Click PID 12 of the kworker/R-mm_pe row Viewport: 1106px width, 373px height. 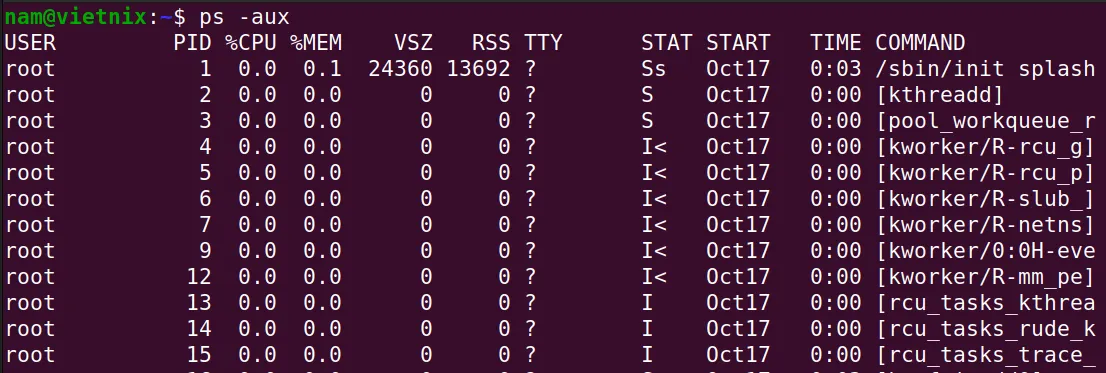[x=199, y=278]
